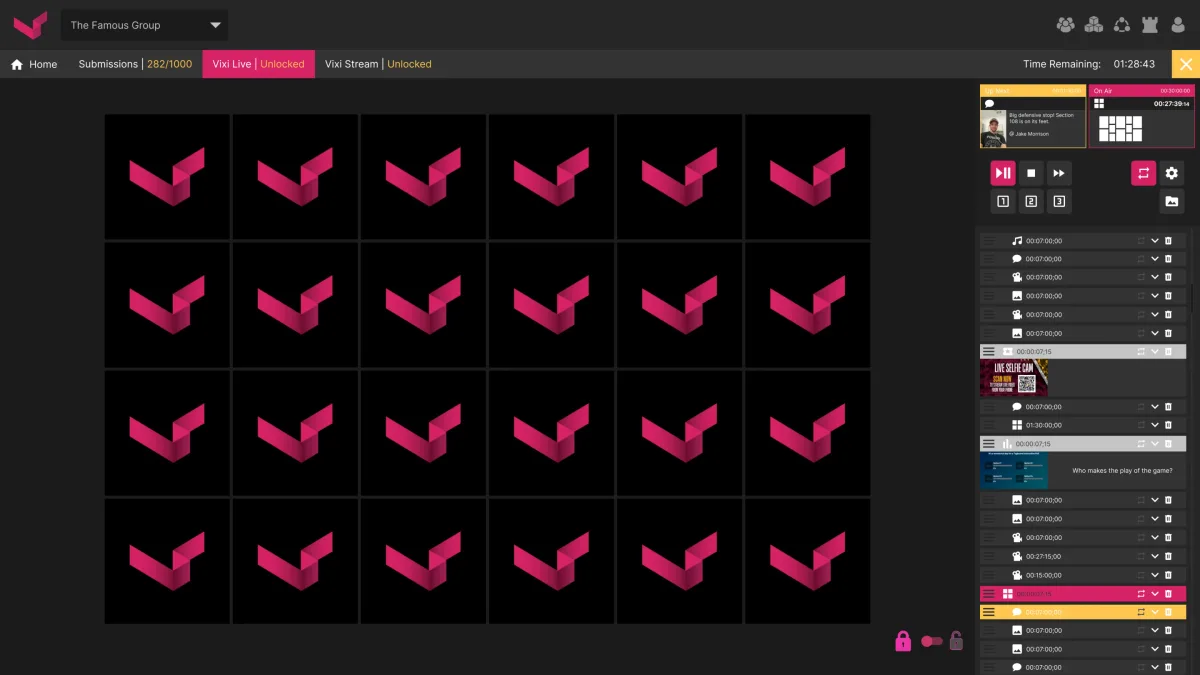Expand the music note playlist item
Screen dimensions: 1200x675
click(1154, 241)
